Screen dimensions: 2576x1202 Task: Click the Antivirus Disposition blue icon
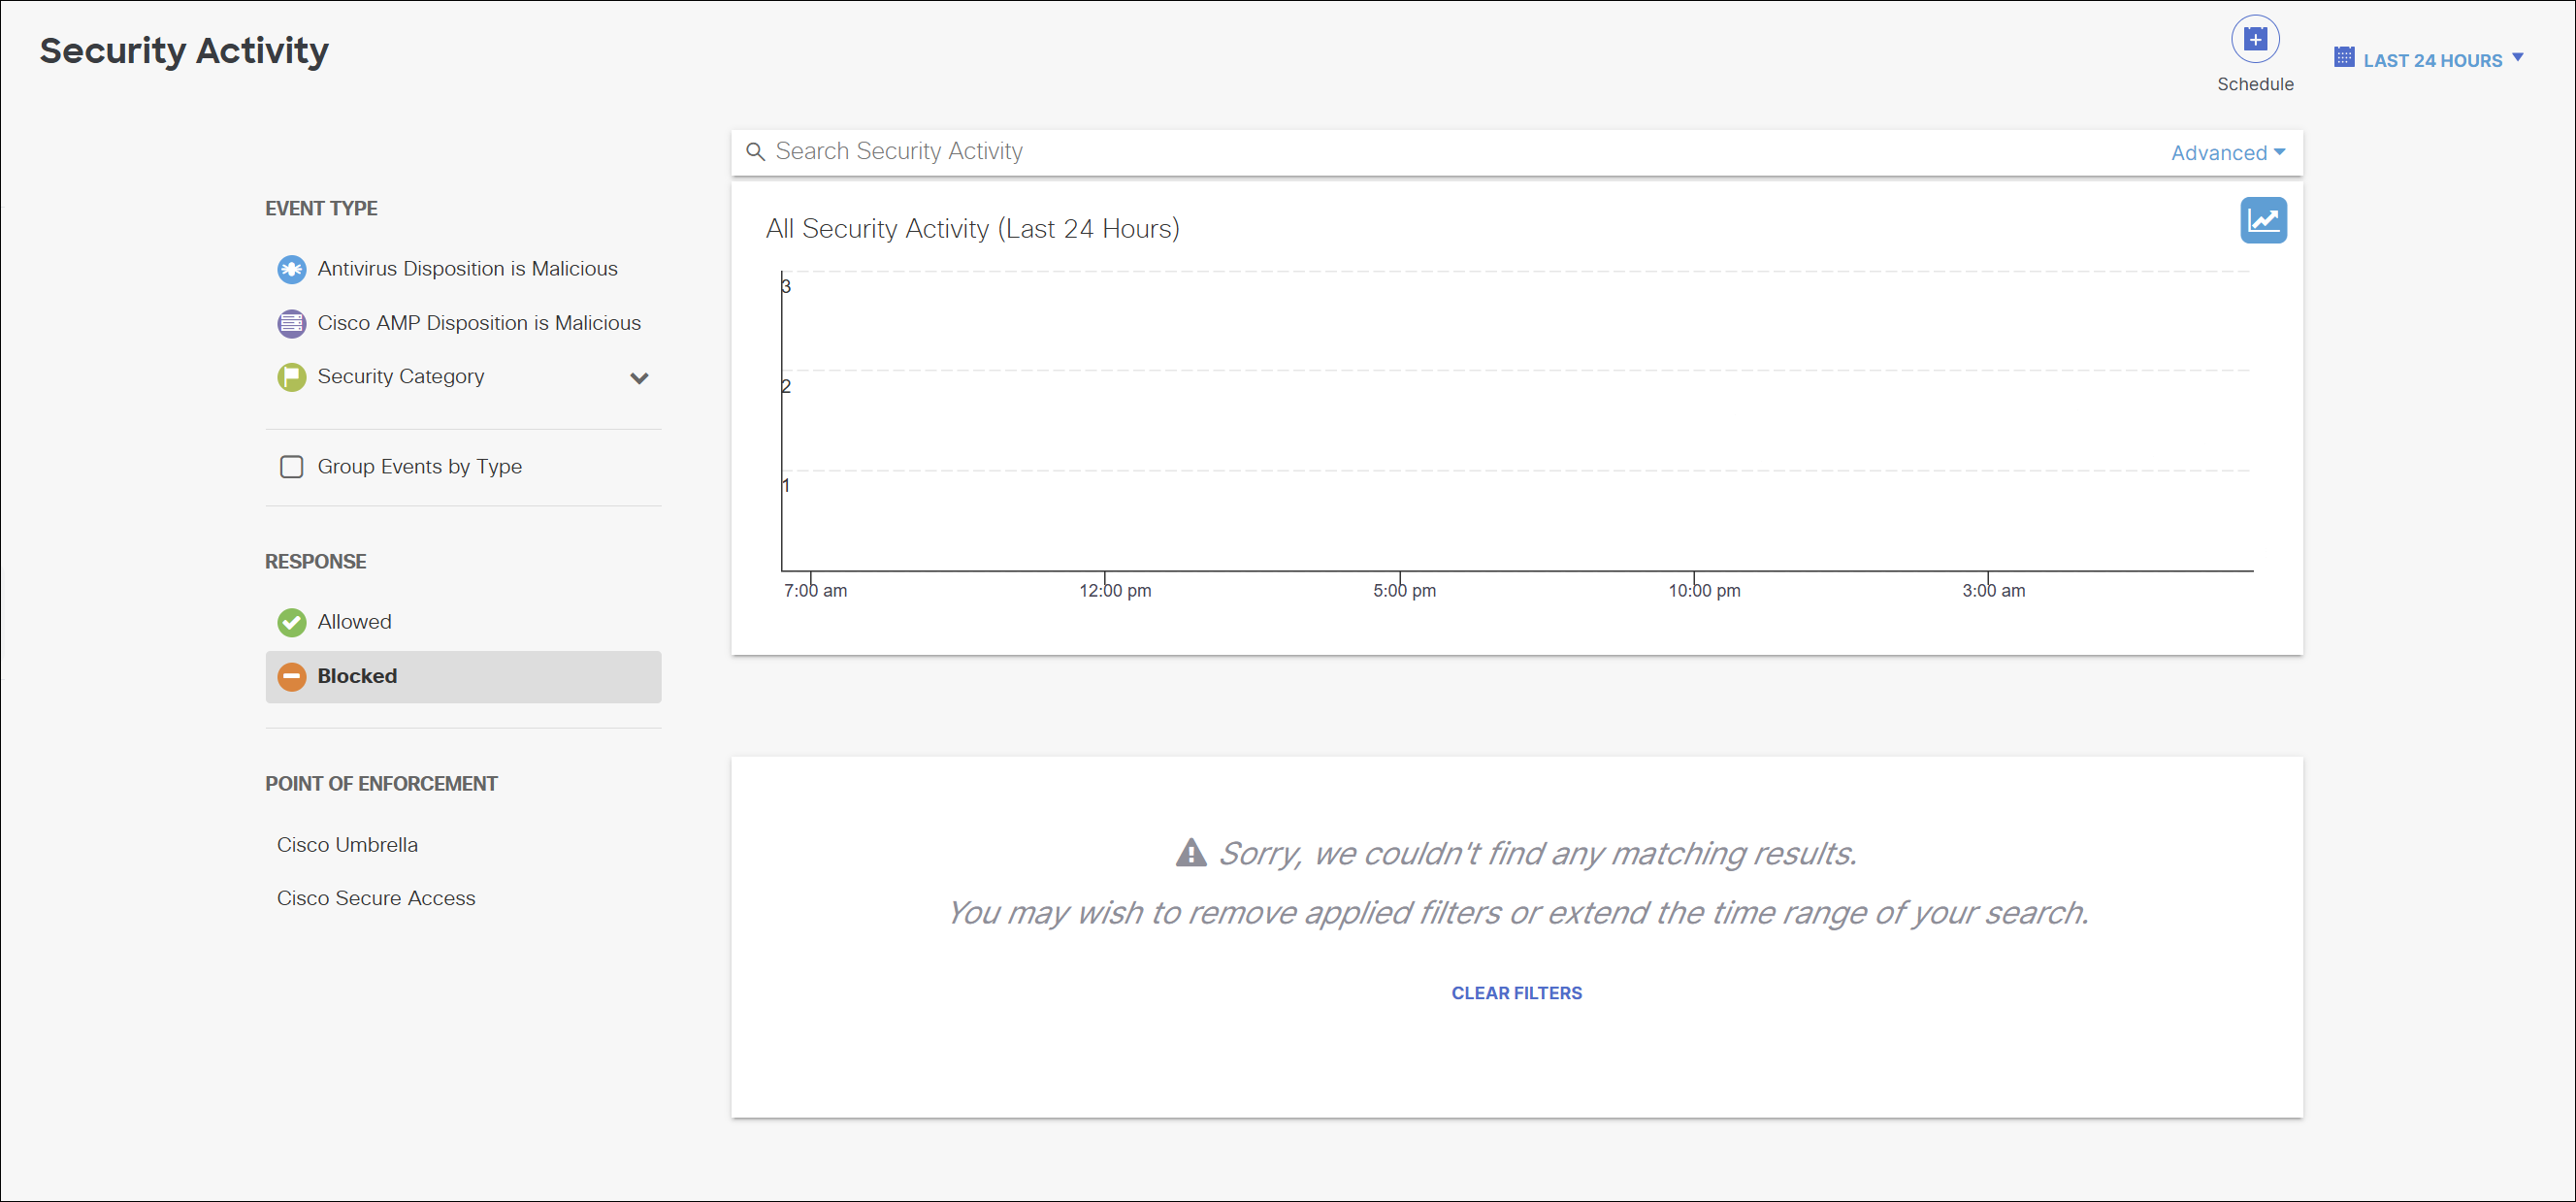coord(291,269)
